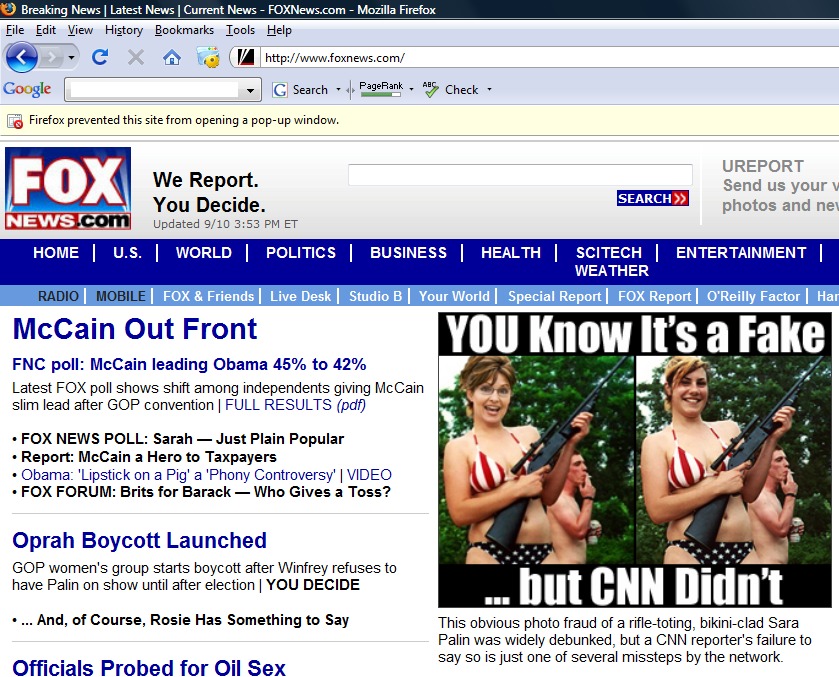Expand the spell Check dropdown arrow
839x677 pixels.
point(489,90)
